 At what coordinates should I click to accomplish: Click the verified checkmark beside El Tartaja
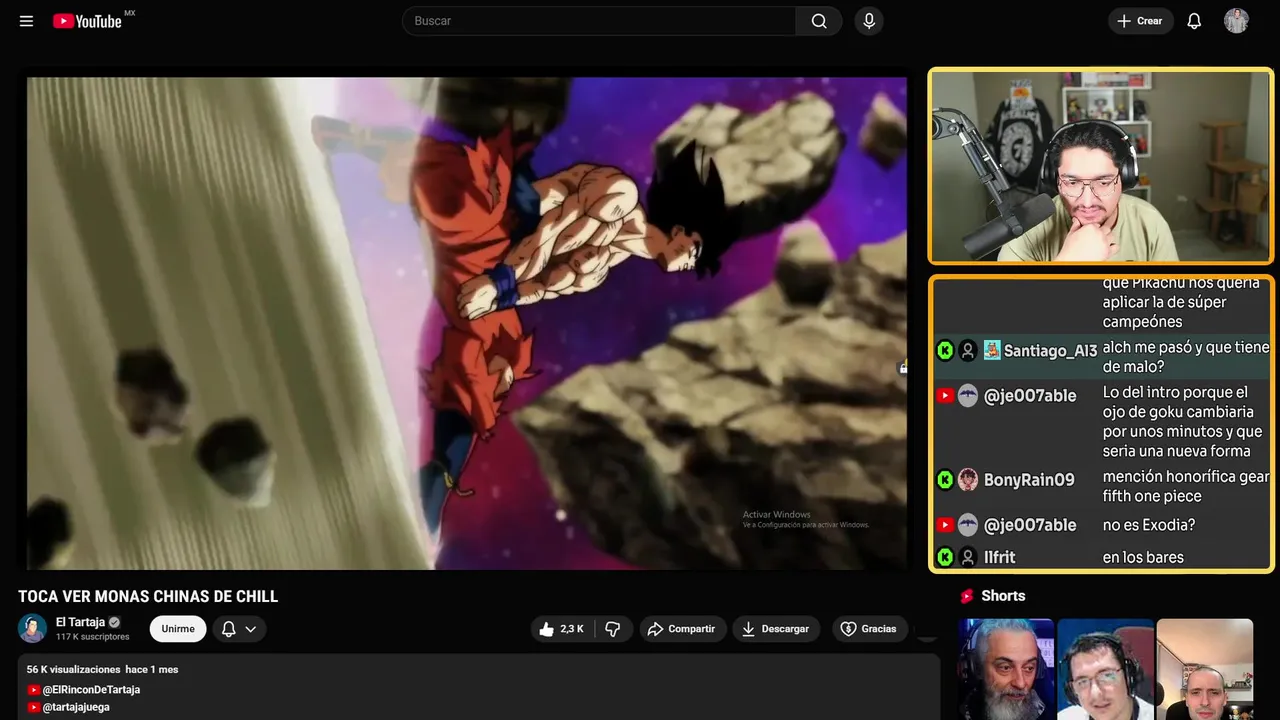tap(114, 622)
